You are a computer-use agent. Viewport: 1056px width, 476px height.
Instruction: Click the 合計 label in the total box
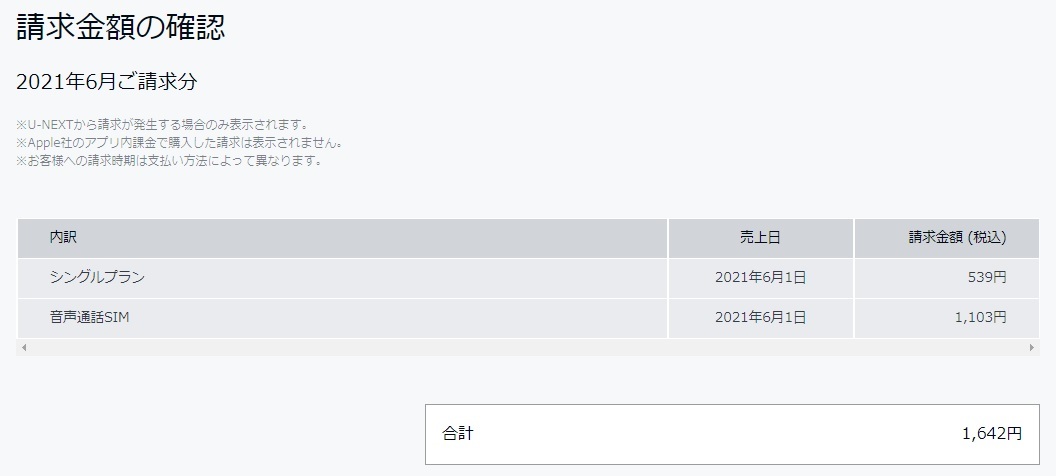458,434
